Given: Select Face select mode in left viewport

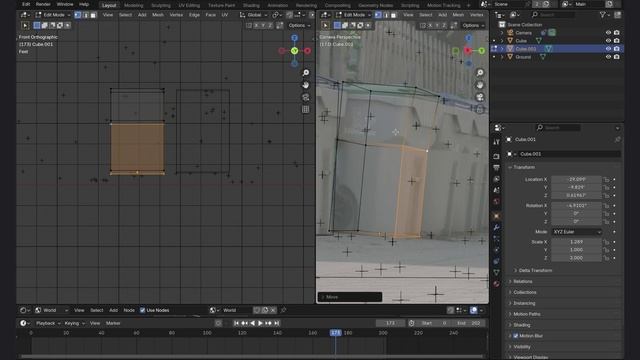Looking at the screenshot, I should pyautogui.click(x=93, y=15).
